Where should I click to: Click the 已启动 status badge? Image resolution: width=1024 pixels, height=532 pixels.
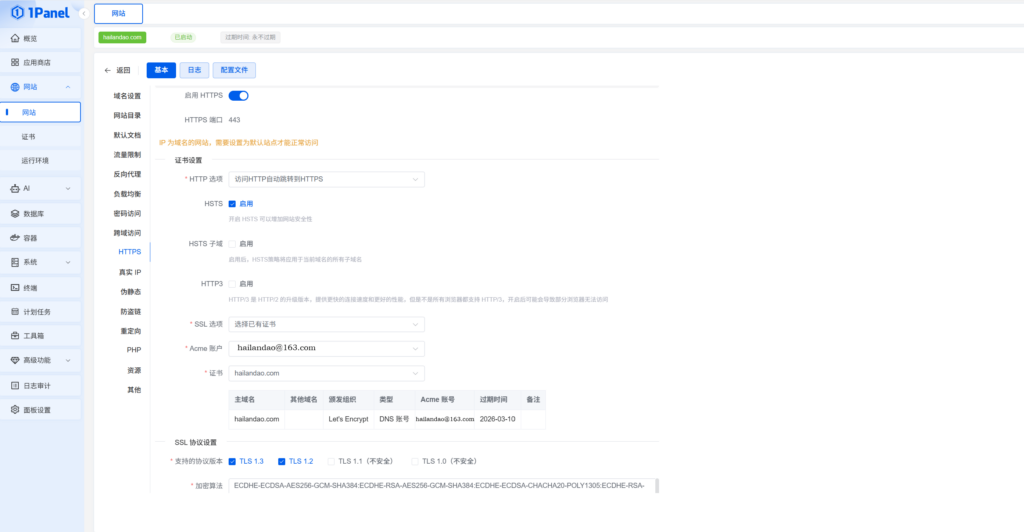183,37
